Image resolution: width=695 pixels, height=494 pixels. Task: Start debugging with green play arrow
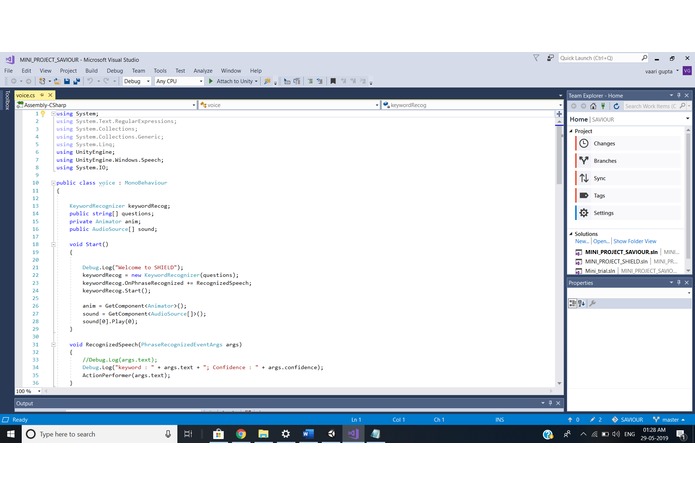point(211,81)
